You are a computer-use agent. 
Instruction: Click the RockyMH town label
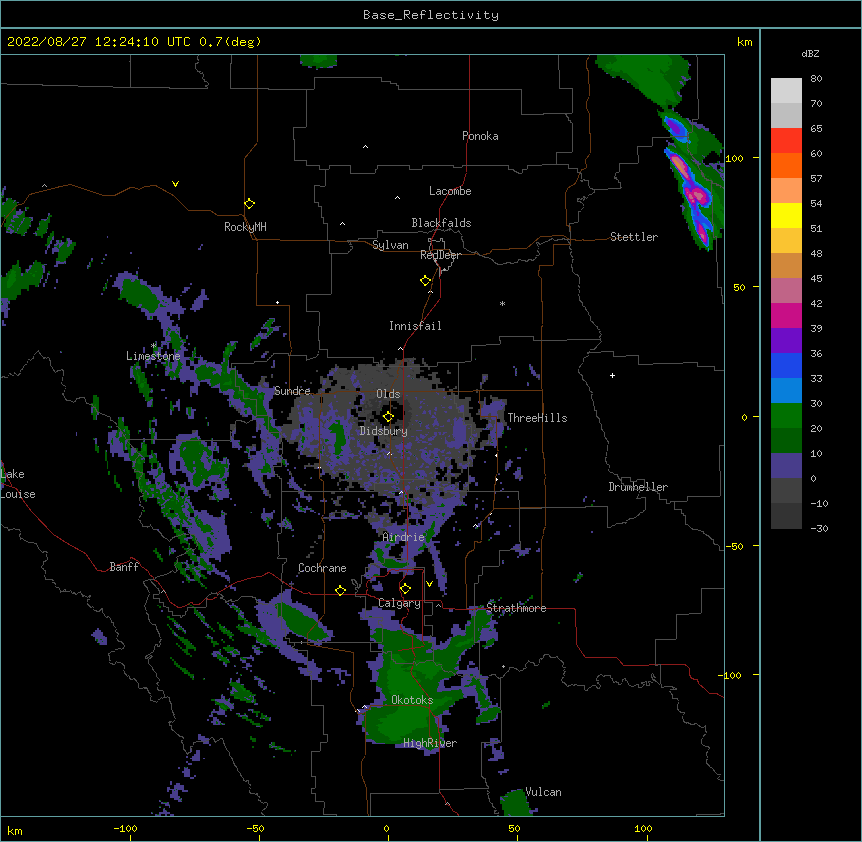(x=245, y=227)
